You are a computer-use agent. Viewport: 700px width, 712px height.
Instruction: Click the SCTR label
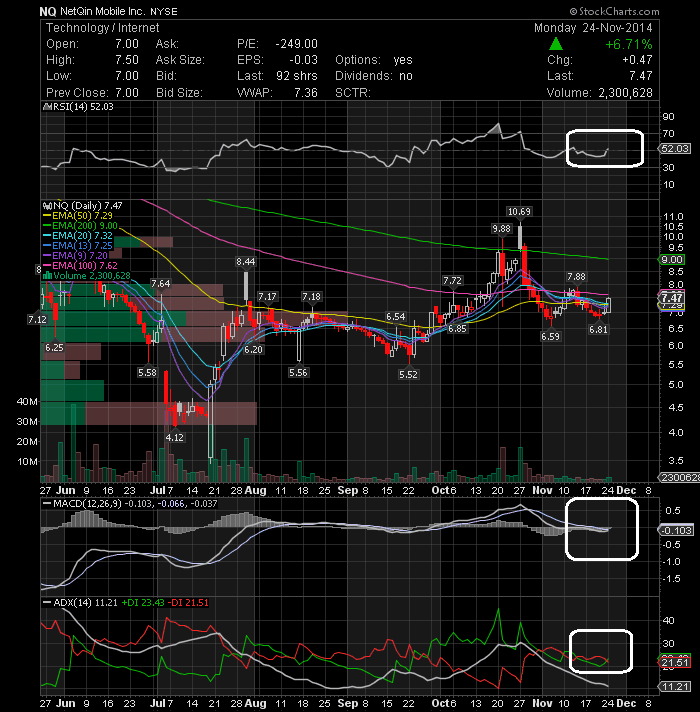tap(353, 93)
